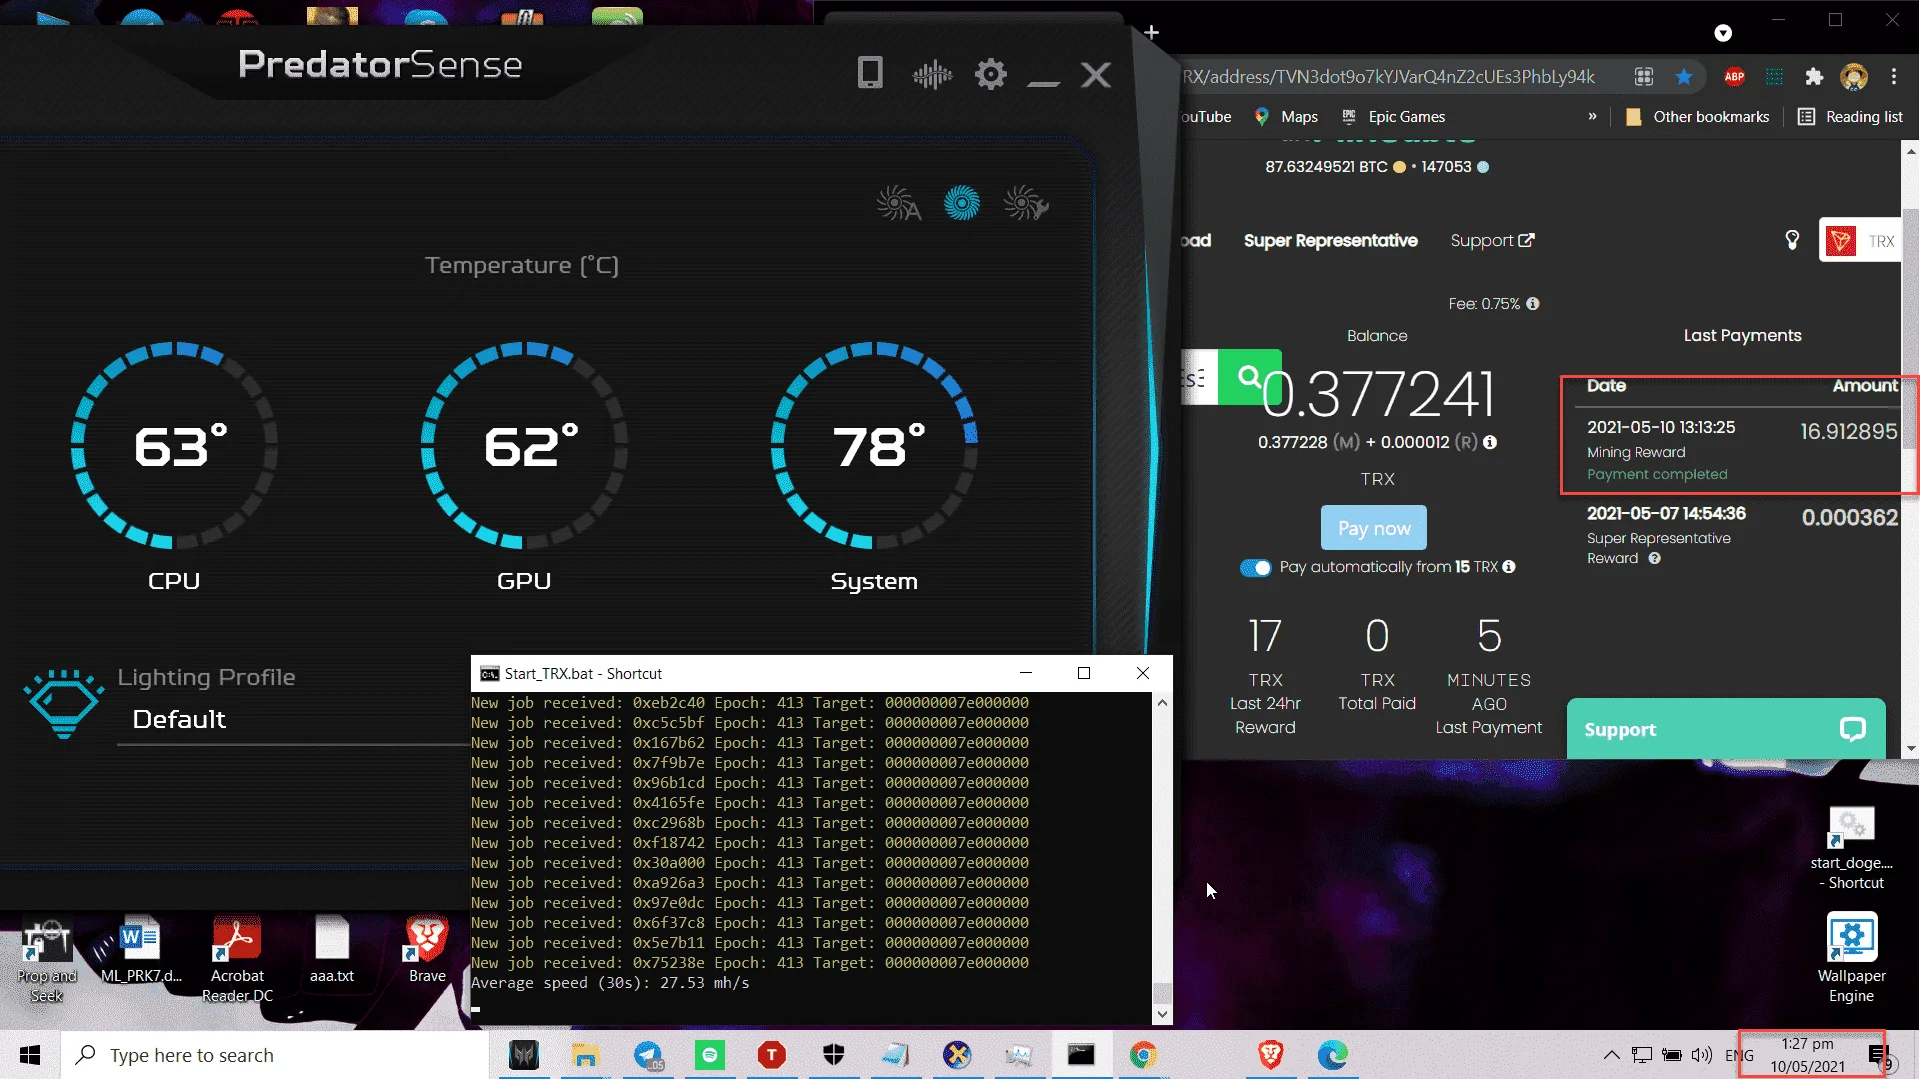The width and height of the screenshot is (1920, 1079).
Task: Click the pay automatically info icon
Action: (1509, 567)
